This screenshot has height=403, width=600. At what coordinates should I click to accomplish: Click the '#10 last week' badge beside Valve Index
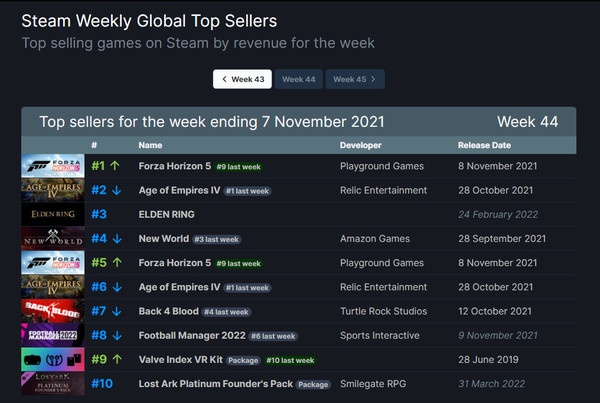pos(290,361)
